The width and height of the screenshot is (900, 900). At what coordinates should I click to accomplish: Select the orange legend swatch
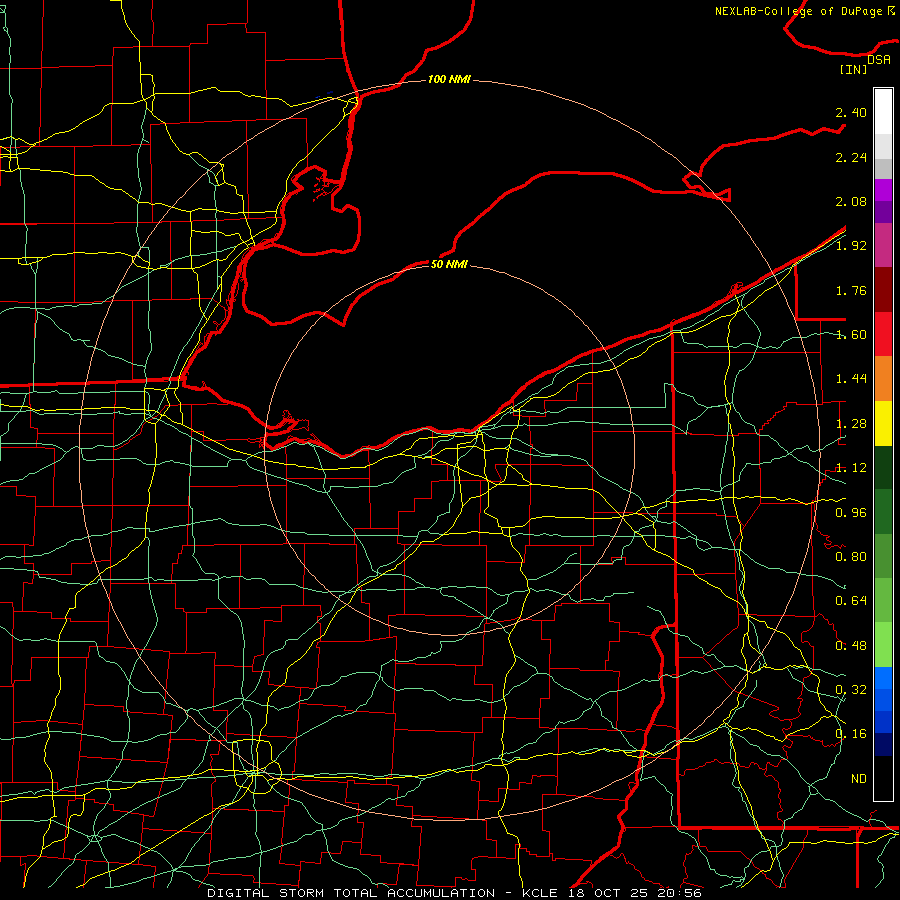(883, 379)
